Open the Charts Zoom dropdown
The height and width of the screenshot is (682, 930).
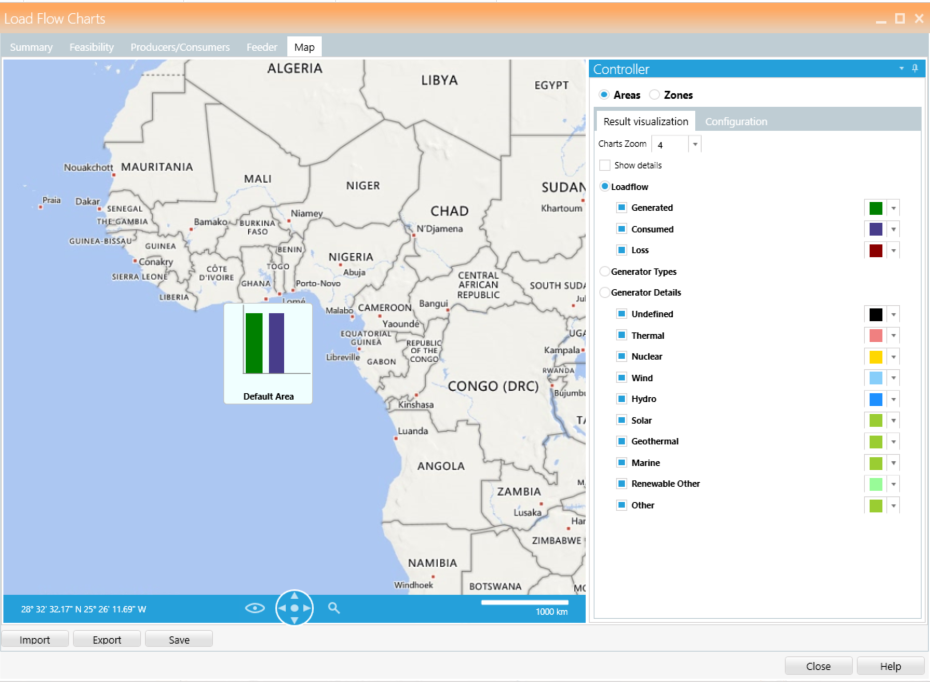point(695,145)
